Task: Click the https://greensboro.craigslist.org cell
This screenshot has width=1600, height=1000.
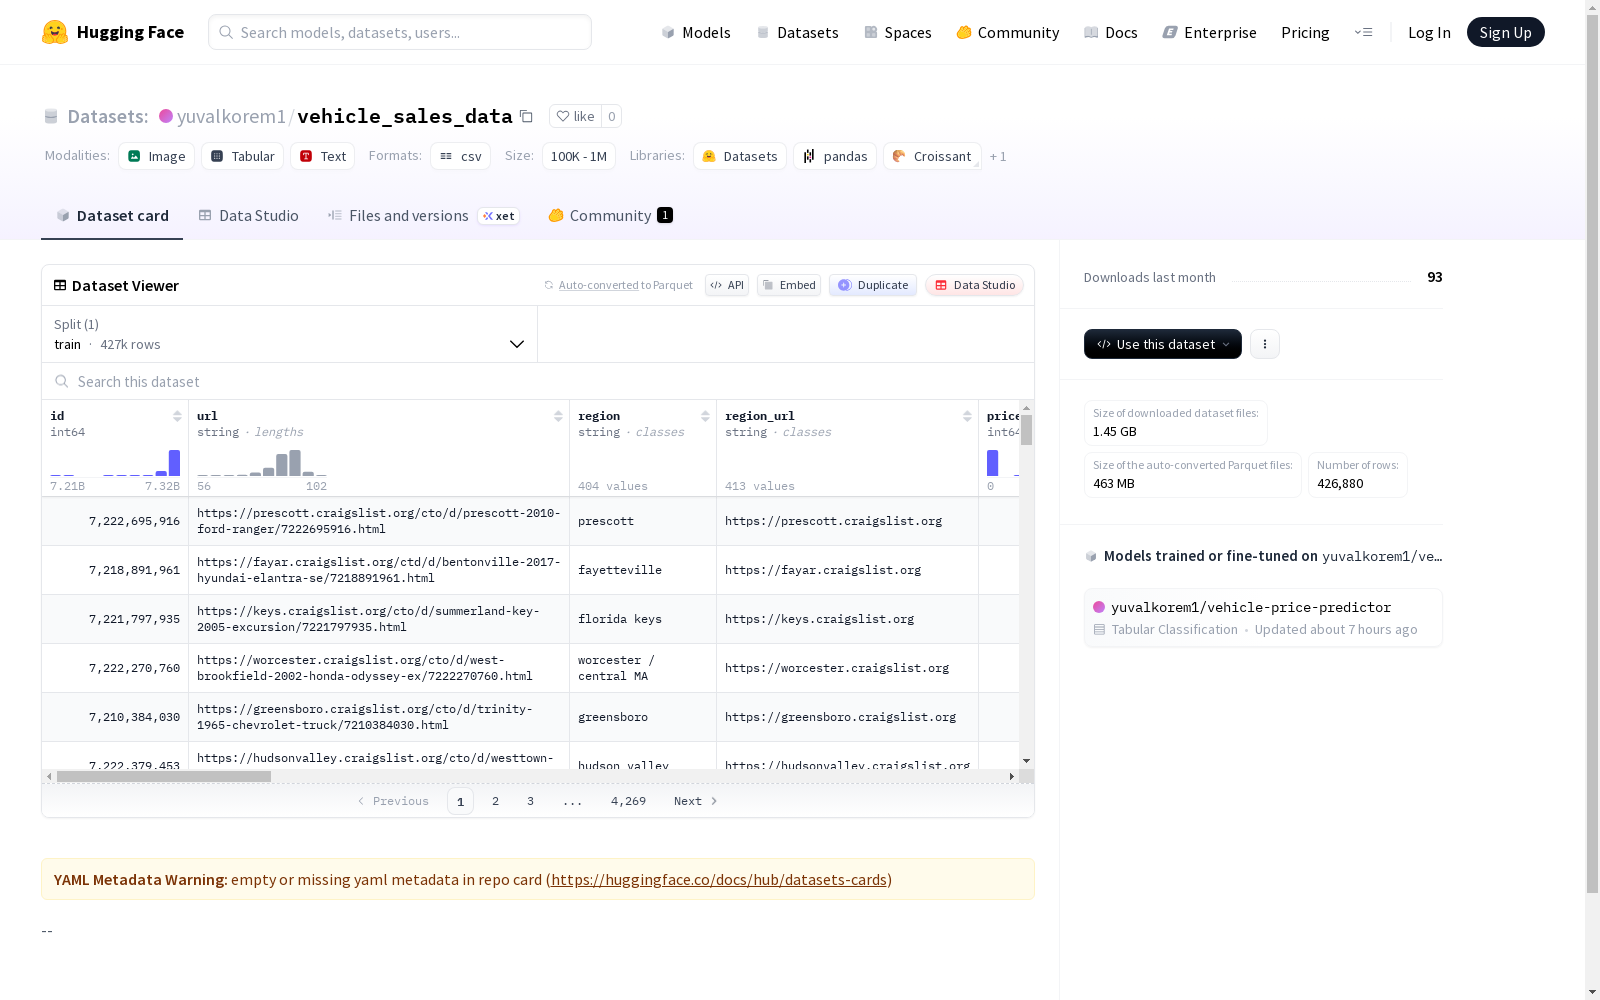Action: click(x=847, y=717)
